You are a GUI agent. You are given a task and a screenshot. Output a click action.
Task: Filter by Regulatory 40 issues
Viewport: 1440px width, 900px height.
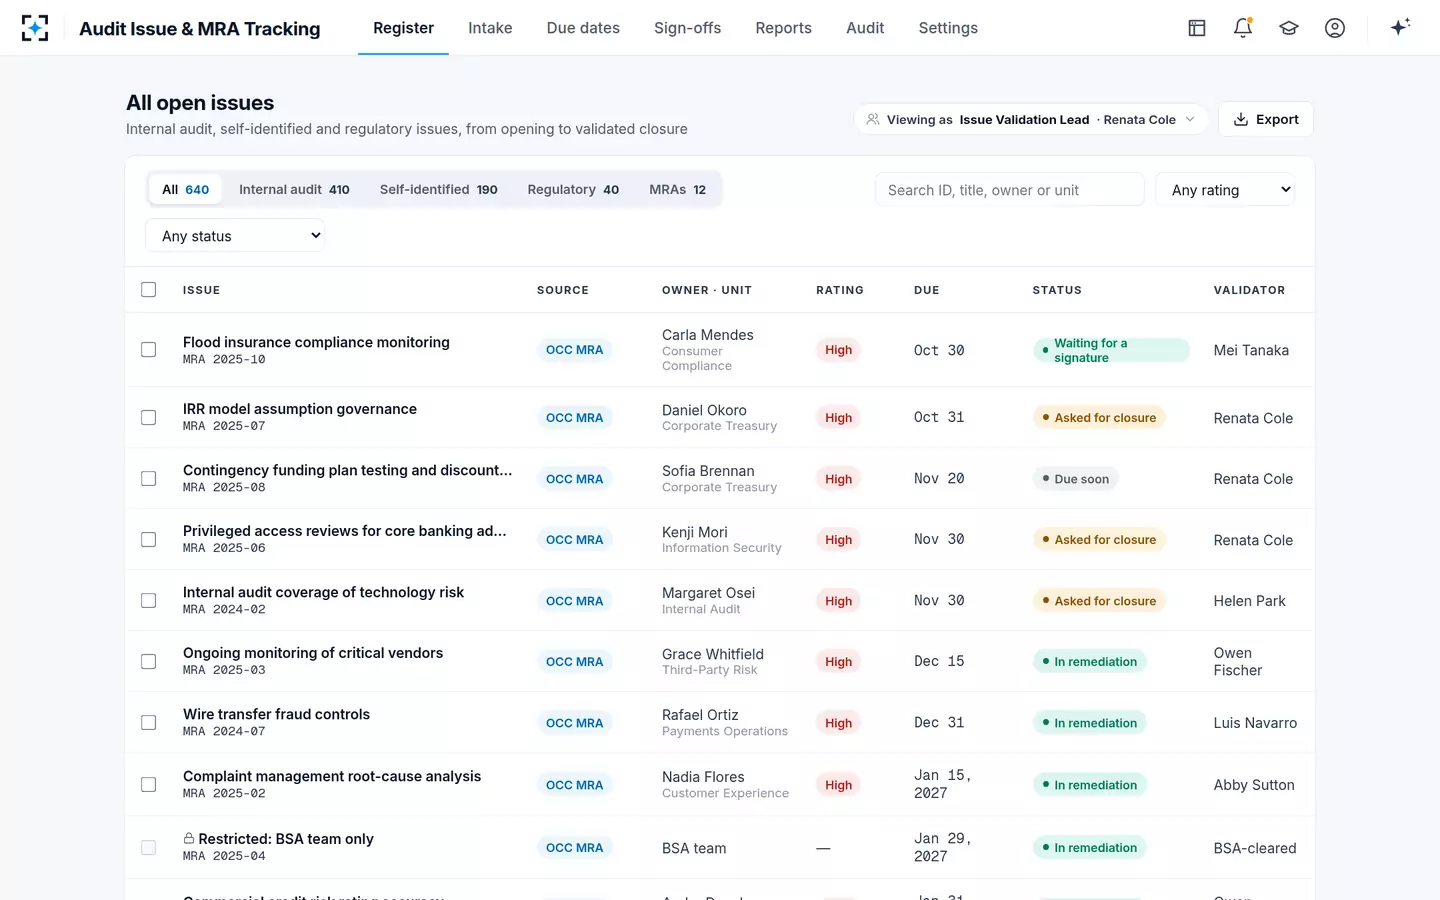(573, 189)
